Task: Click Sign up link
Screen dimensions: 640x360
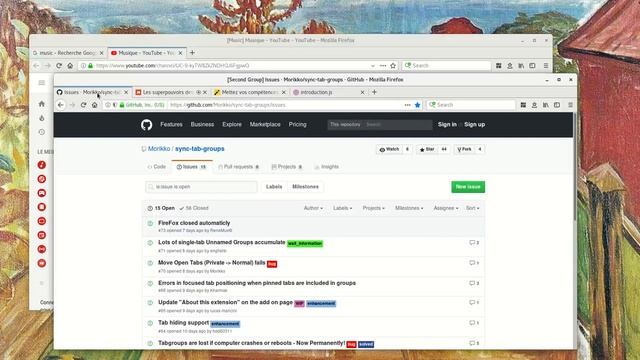Action: (474, 124)
